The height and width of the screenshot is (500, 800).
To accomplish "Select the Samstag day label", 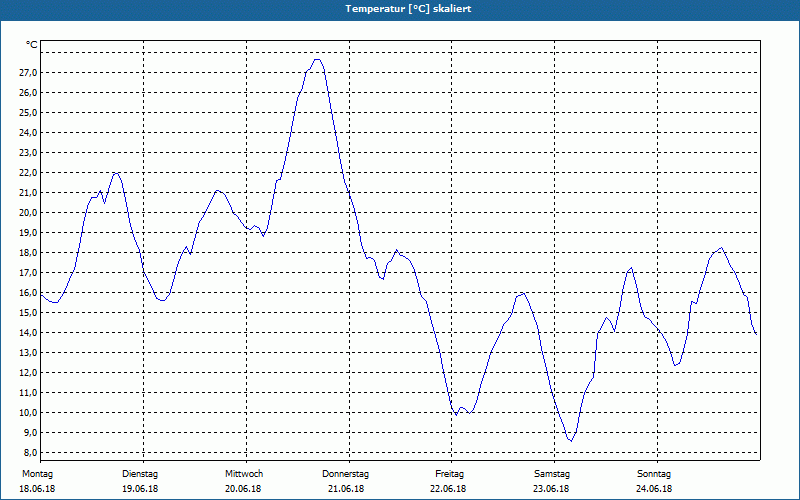I will pos(552,474).
